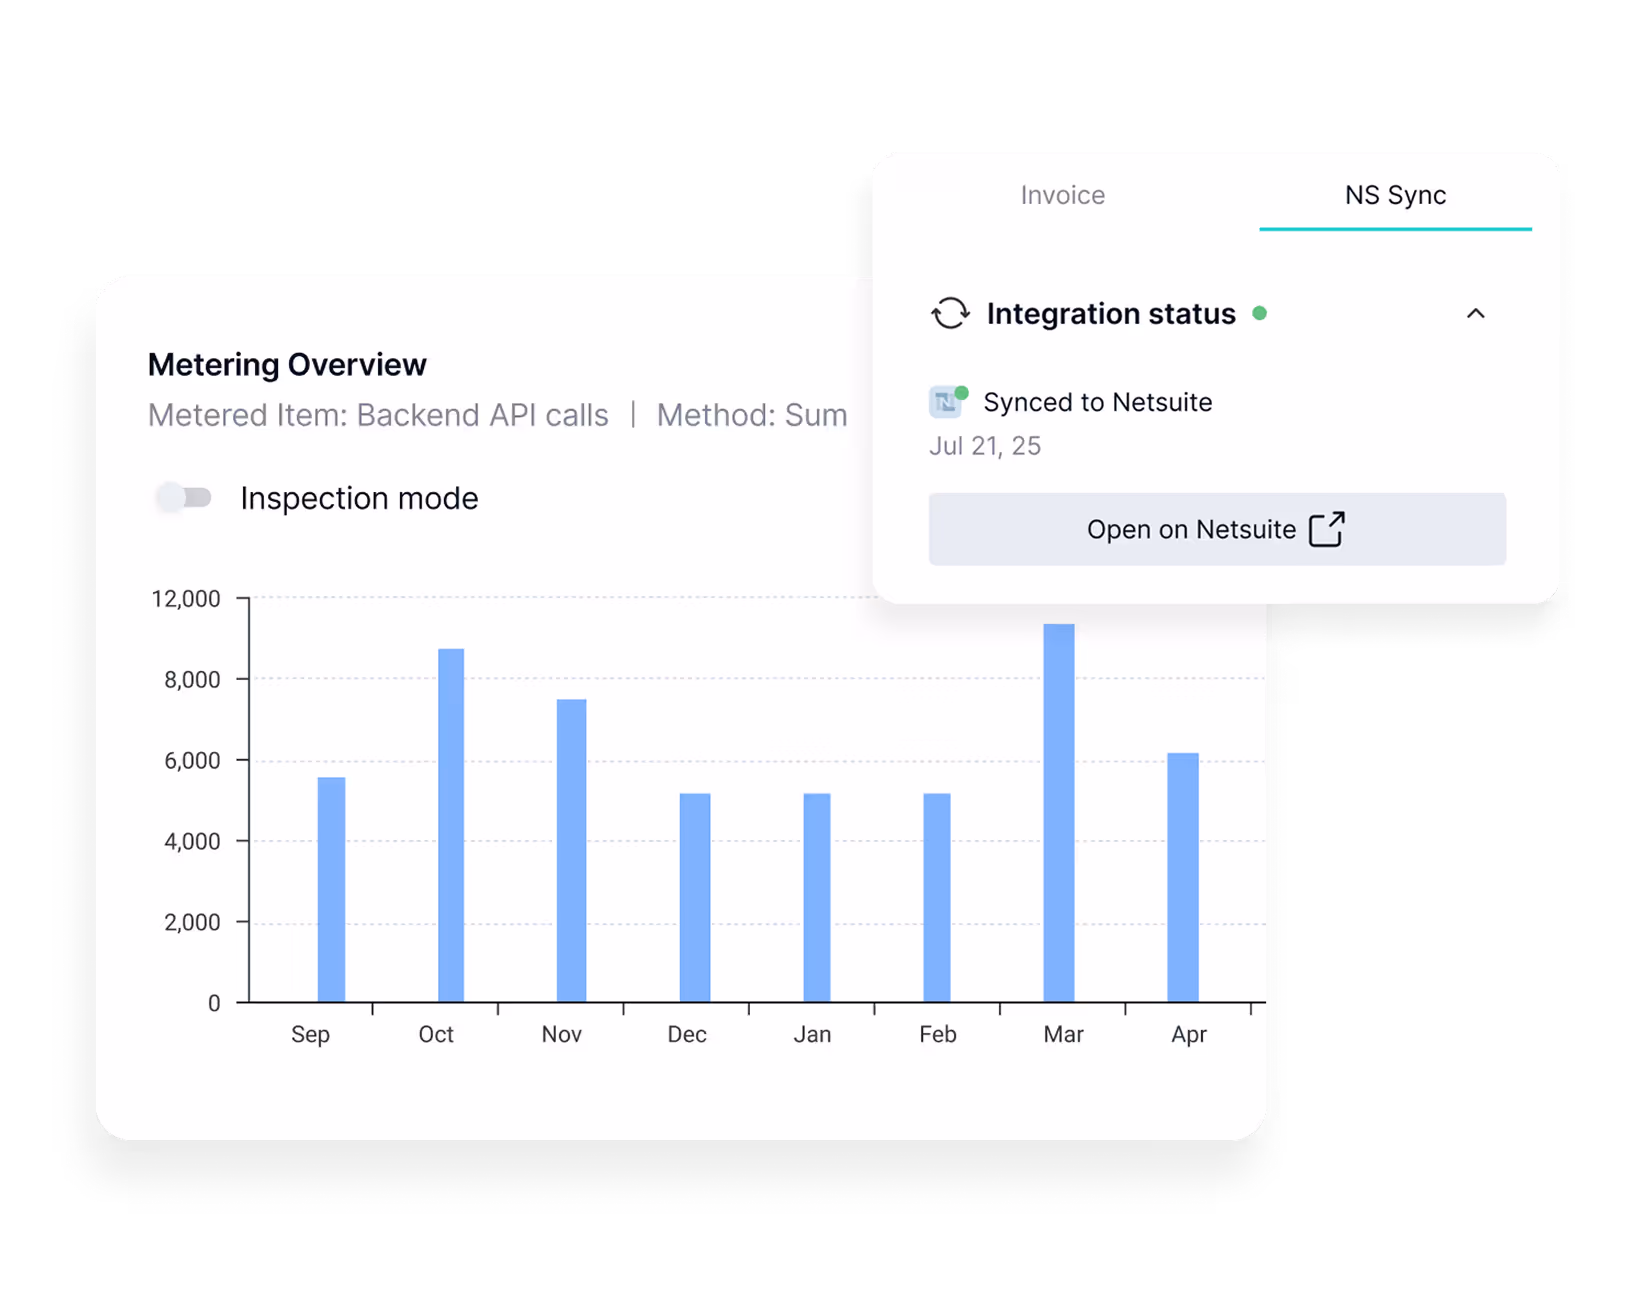Click the 12,000 value on the Y axis

pos(185,598)
